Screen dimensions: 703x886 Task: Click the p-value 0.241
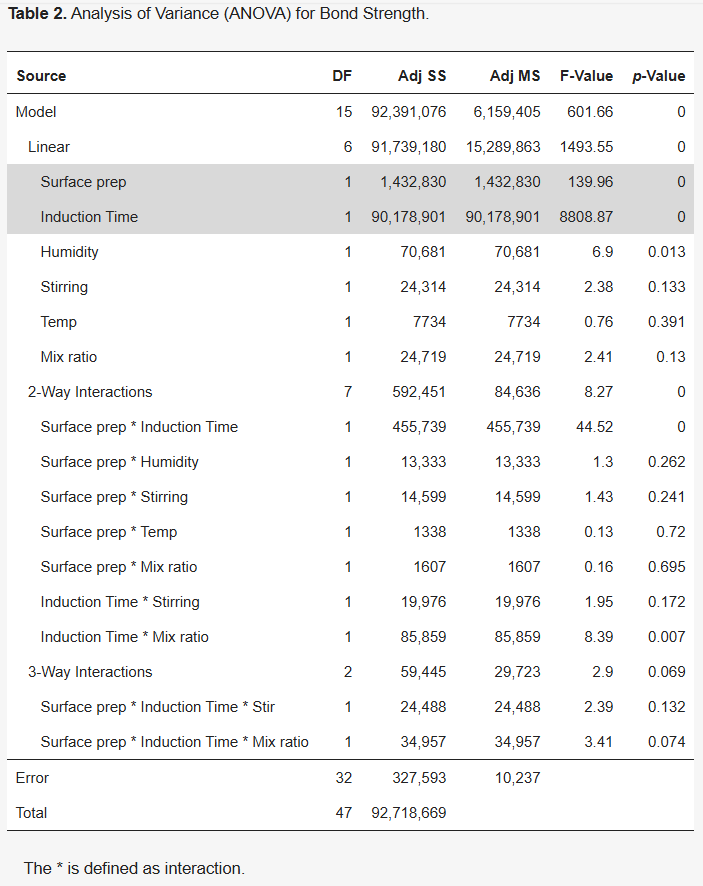point(667,497)
